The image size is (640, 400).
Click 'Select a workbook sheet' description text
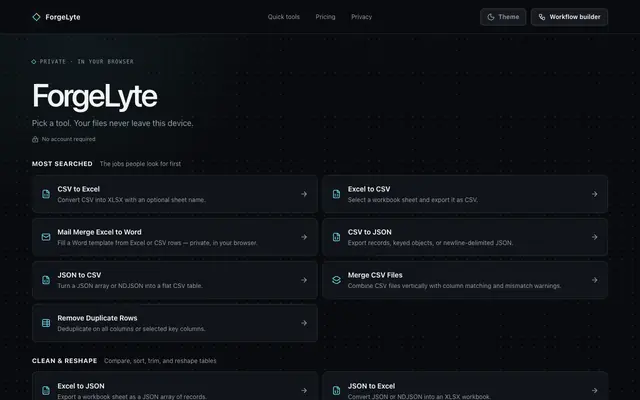[x=413, y=200]
